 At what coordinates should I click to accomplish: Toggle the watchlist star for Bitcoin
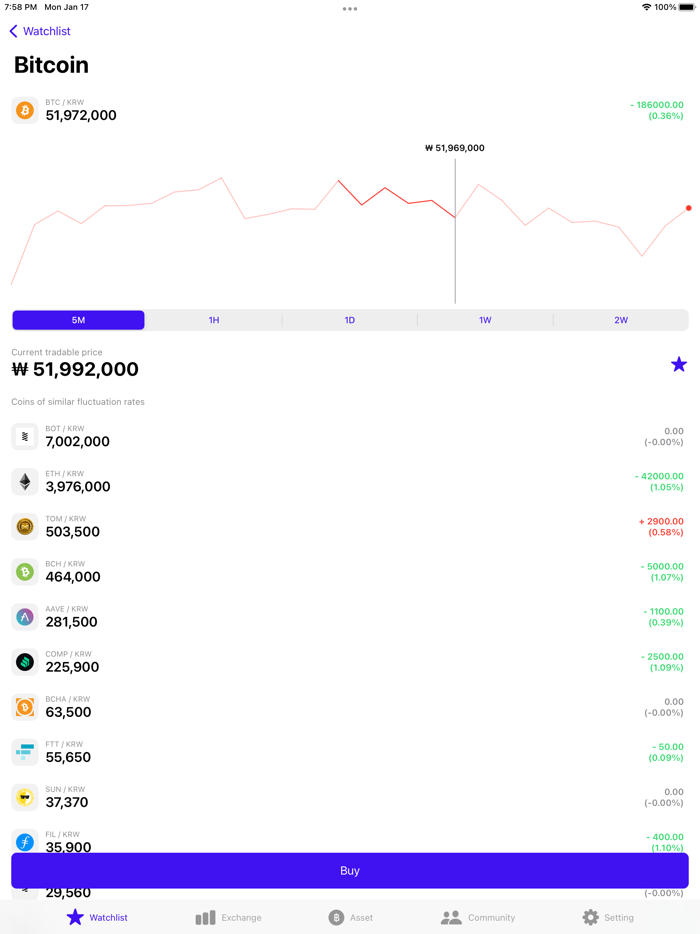[x=679, y=365]
